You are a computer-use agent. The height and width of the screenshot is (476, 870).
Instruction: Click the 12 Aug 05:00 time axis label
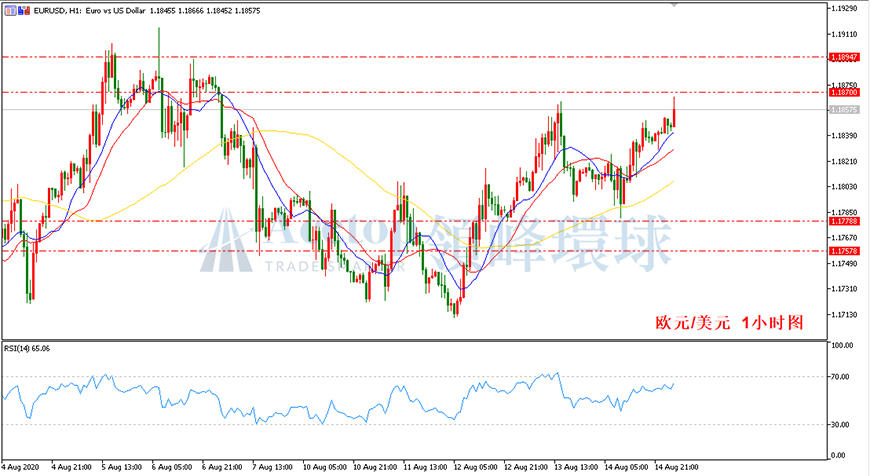(x=476, y=467)
